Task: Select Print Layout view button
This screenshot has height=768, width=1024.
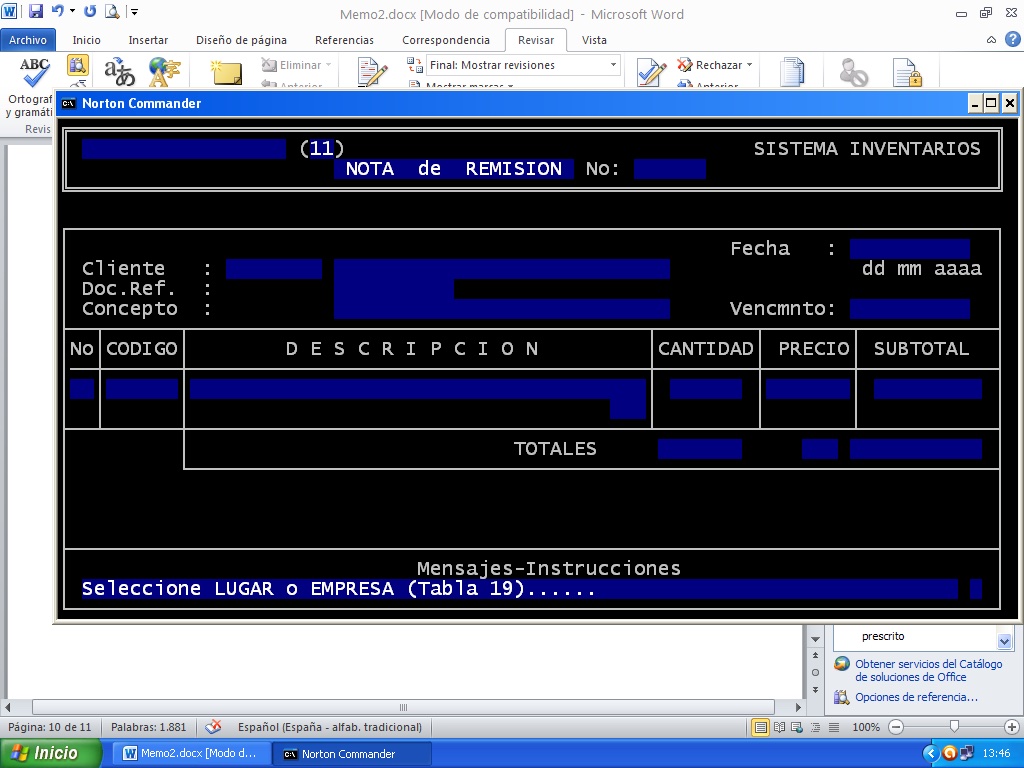Action: click(761, 727)
